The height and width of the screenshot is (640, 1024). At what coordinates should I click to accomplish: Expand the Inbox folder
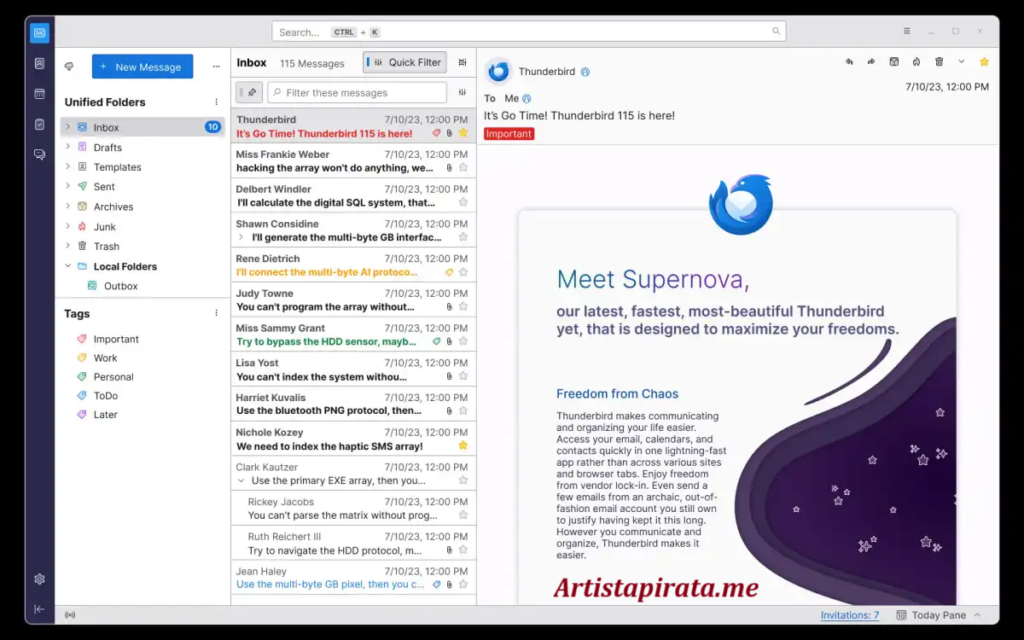coord(68,127)
